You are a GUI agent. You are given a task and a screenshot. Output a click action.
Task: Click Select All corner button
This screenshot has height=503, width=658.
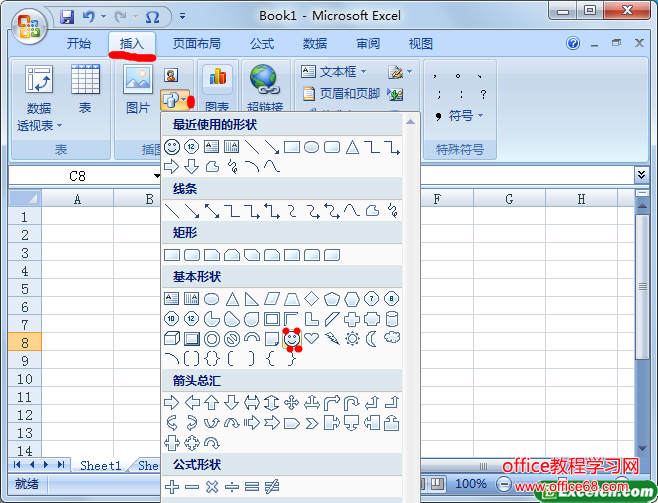tap(25, 198)
